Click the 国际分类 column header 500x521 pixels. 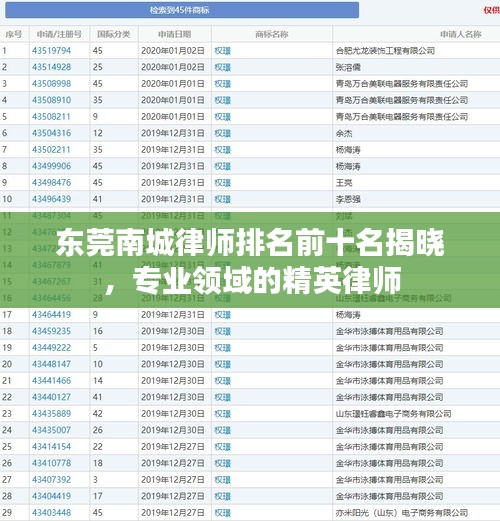pos(114,34)
